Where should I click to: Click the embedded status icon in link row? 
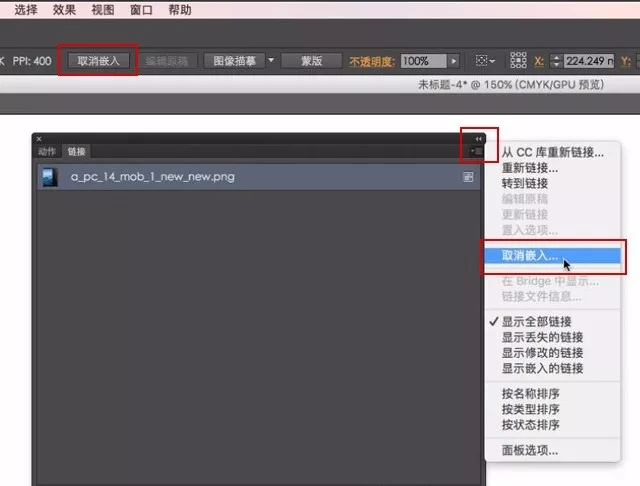pyautogui.click(x=468, y=177)
